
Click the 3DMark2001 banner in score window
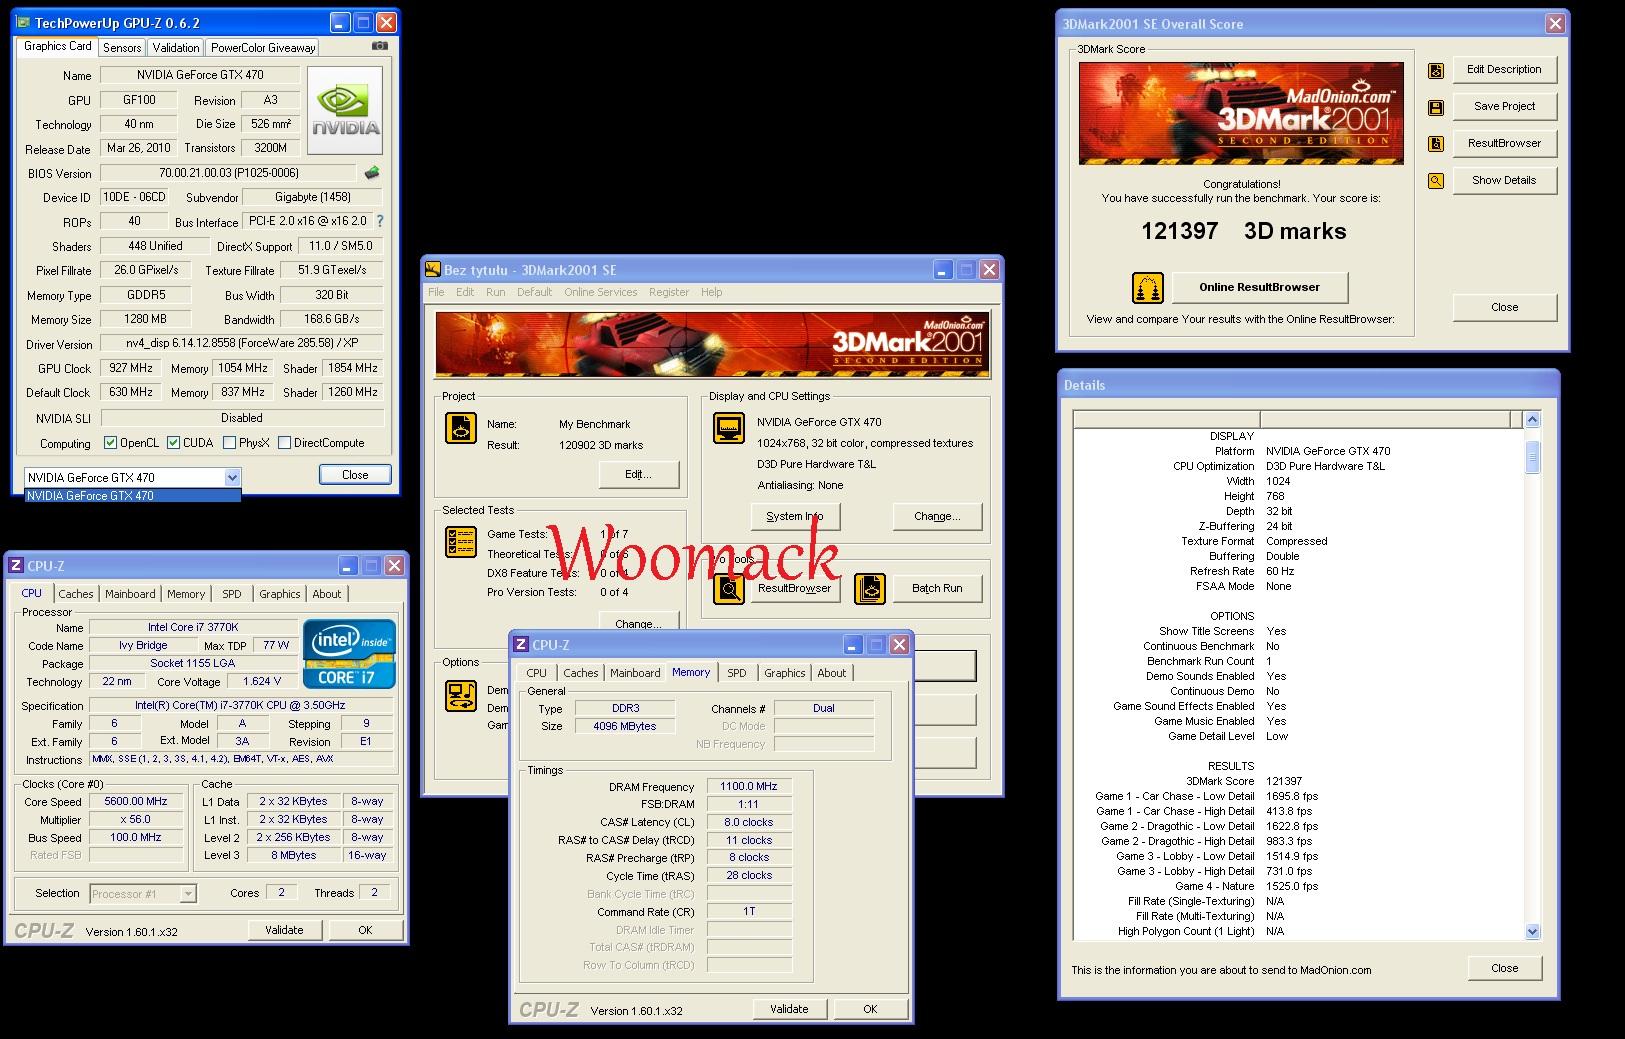click(x=1241, y=113)
